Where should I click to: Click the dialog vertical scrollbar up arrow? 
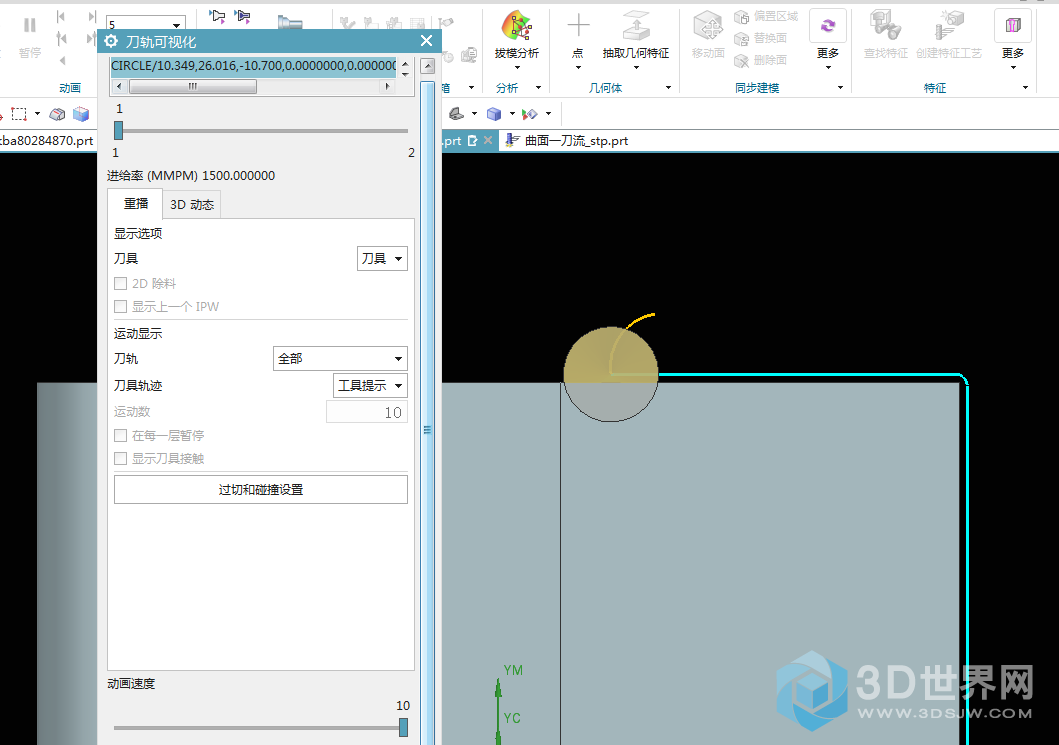tap(427, 66)
